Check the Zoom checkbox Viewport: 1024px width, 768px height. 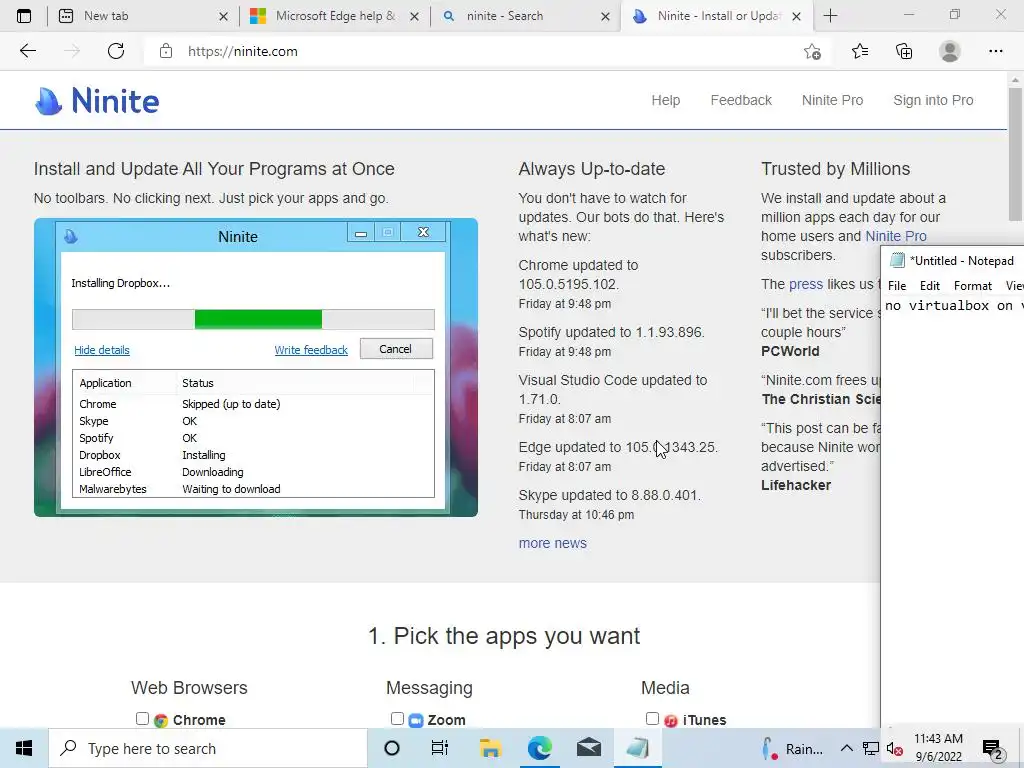coord(397,718)
